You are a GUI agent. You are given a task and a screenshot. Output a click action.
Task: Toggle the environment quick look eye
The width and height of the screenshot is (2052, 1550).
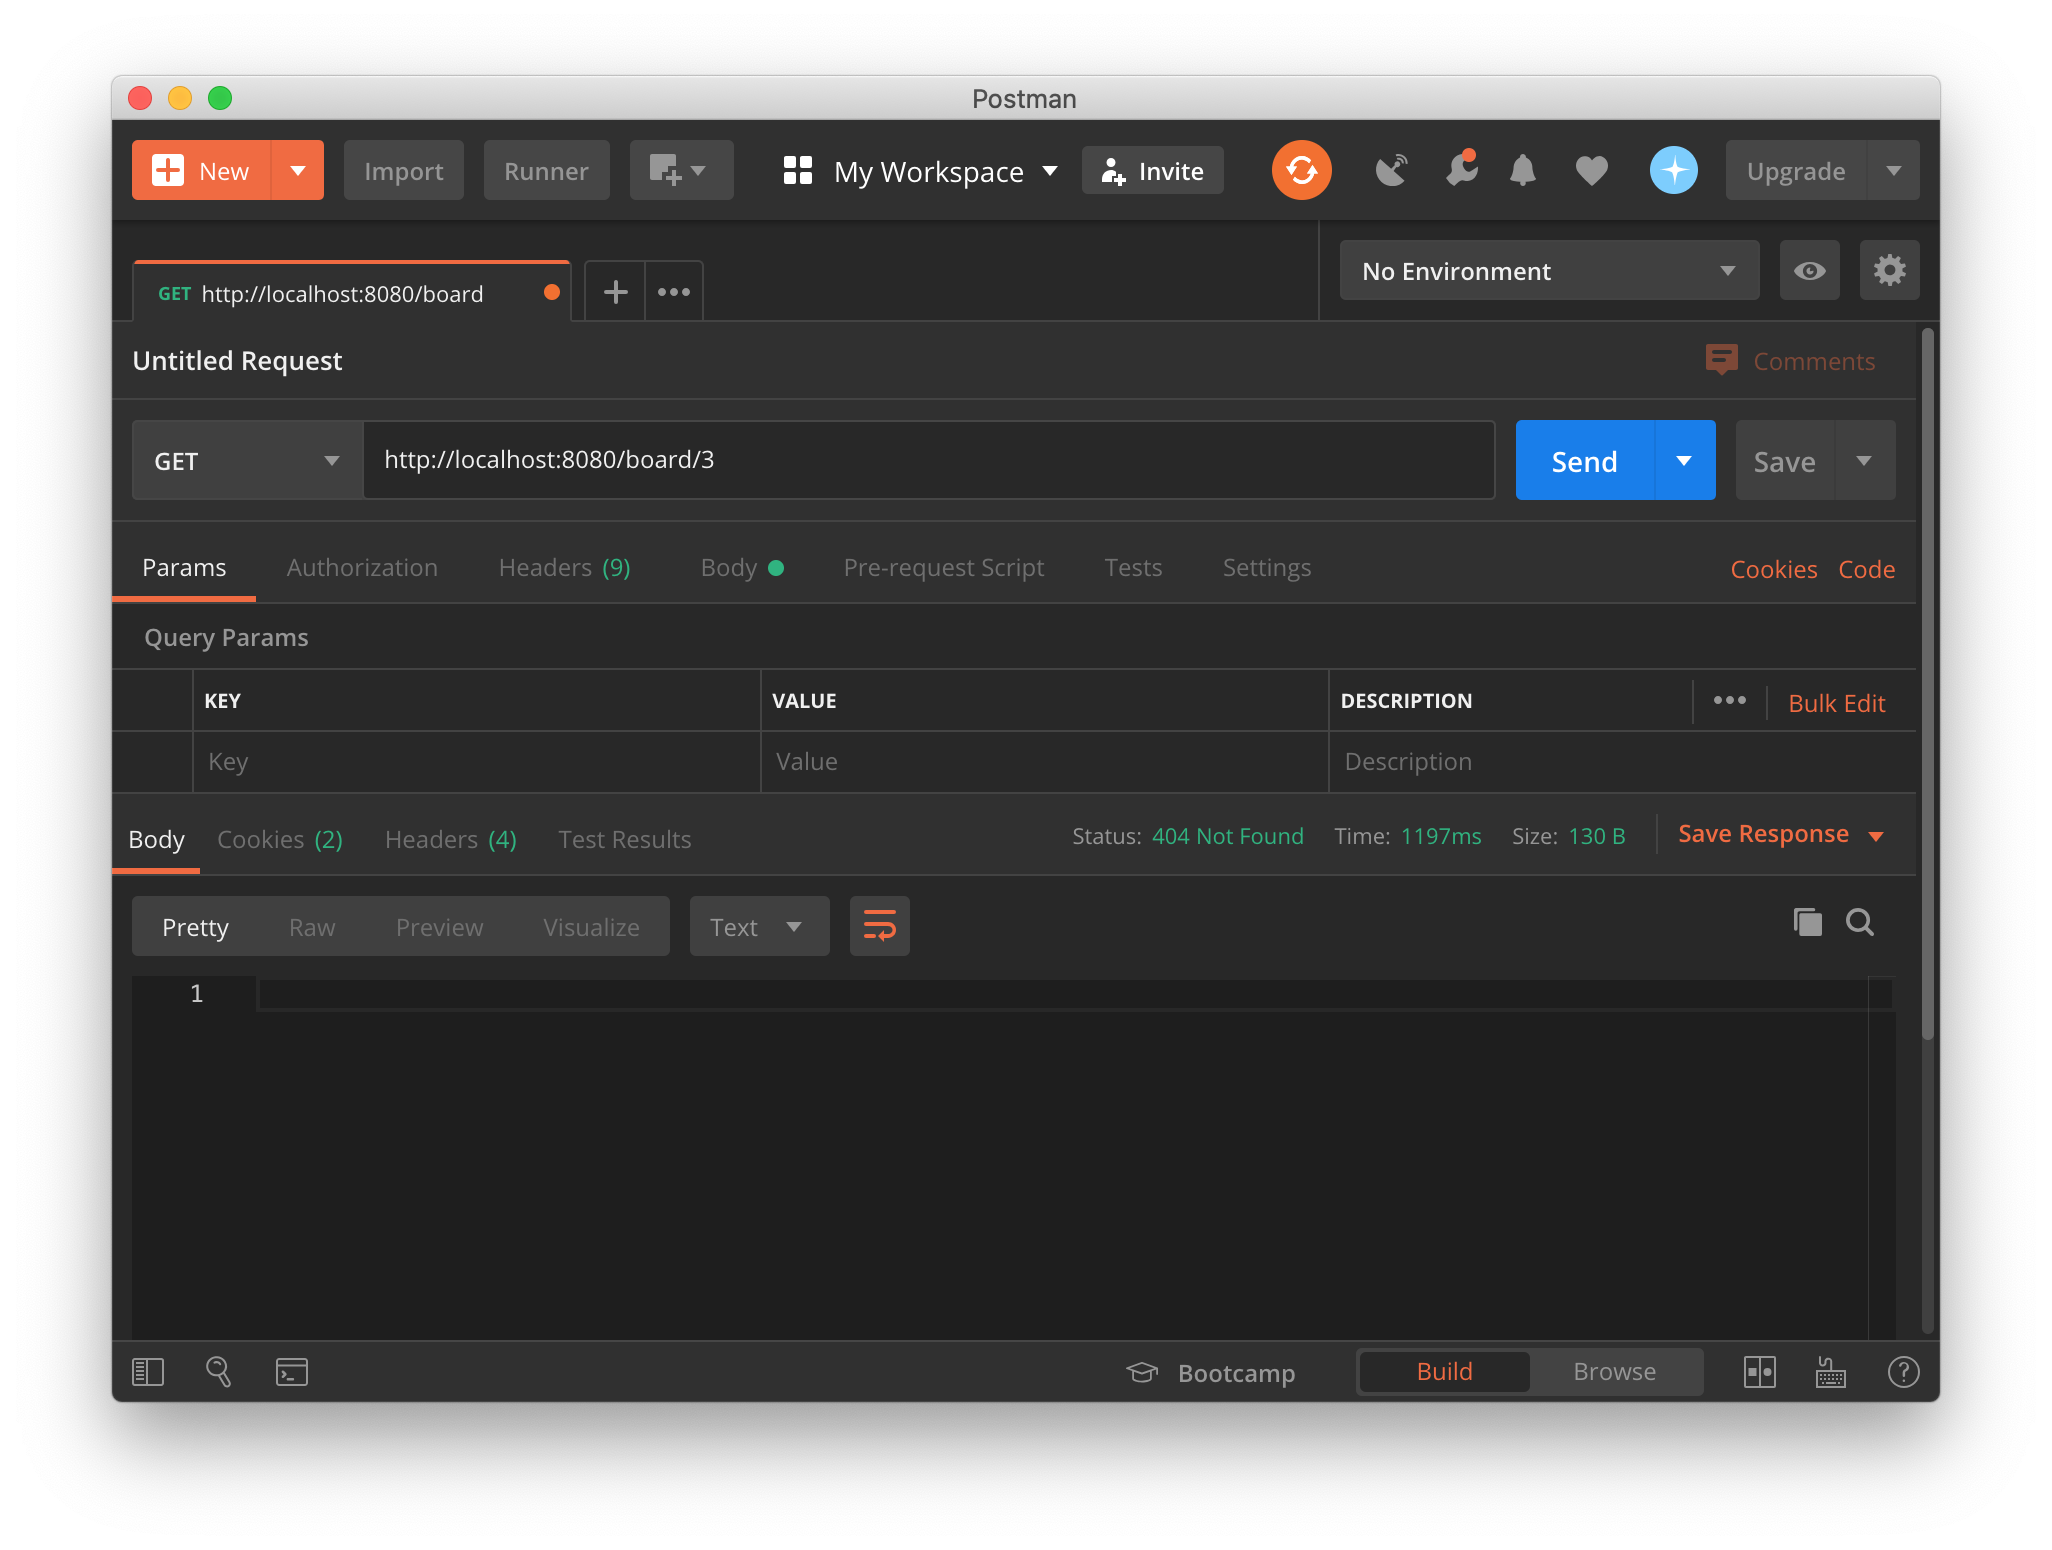click(1809, 270)
